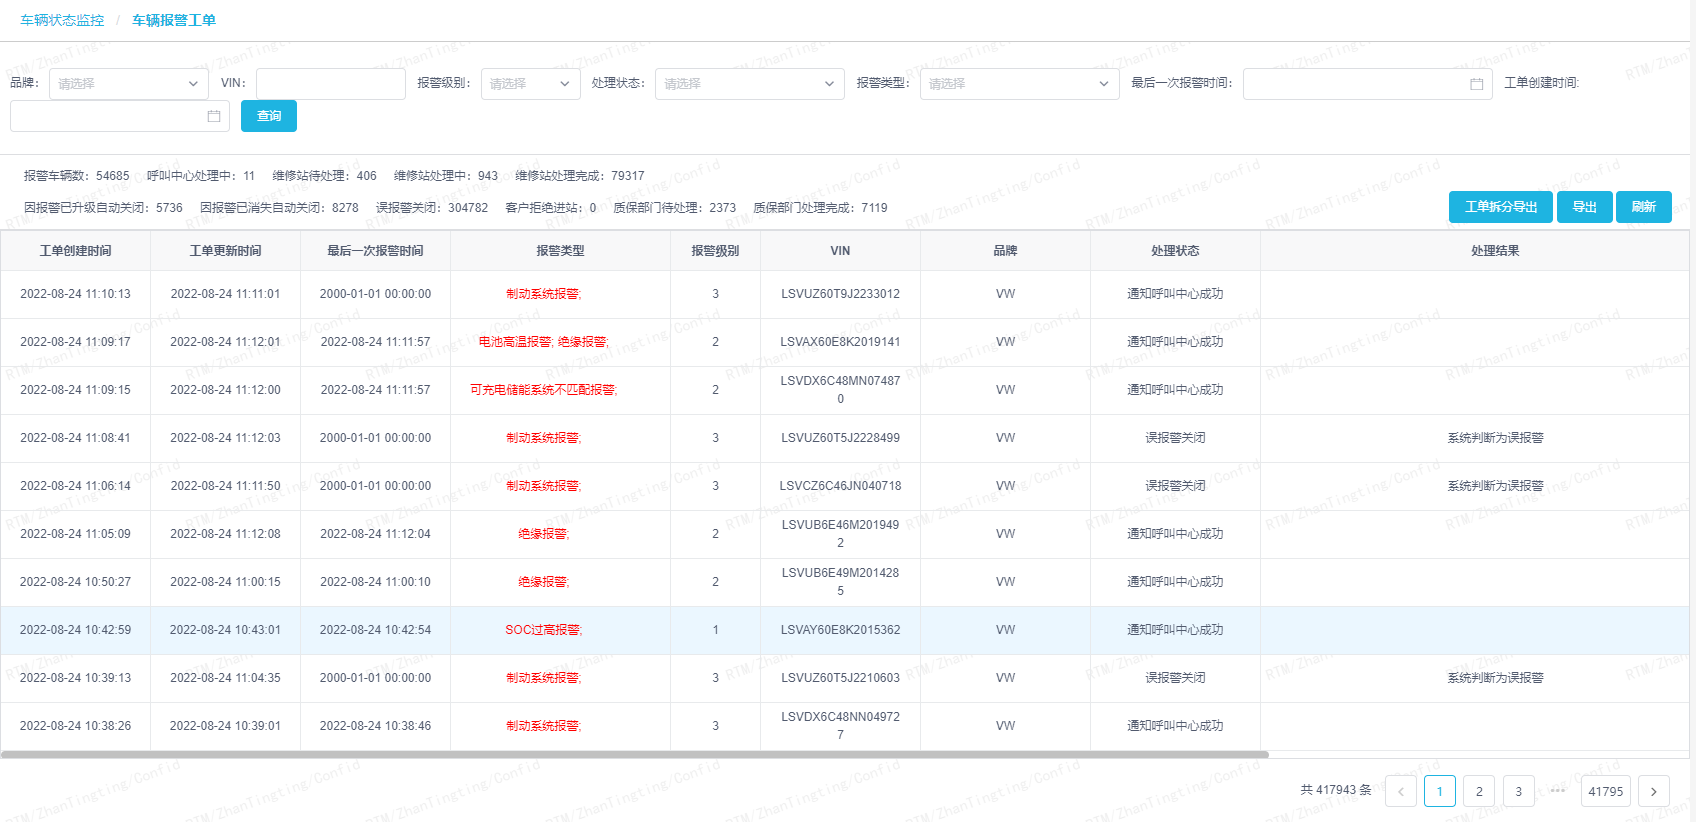Click calendar icon in work order creation date field
This screenshot has width=1696, height=822.
tap(213, 116)
